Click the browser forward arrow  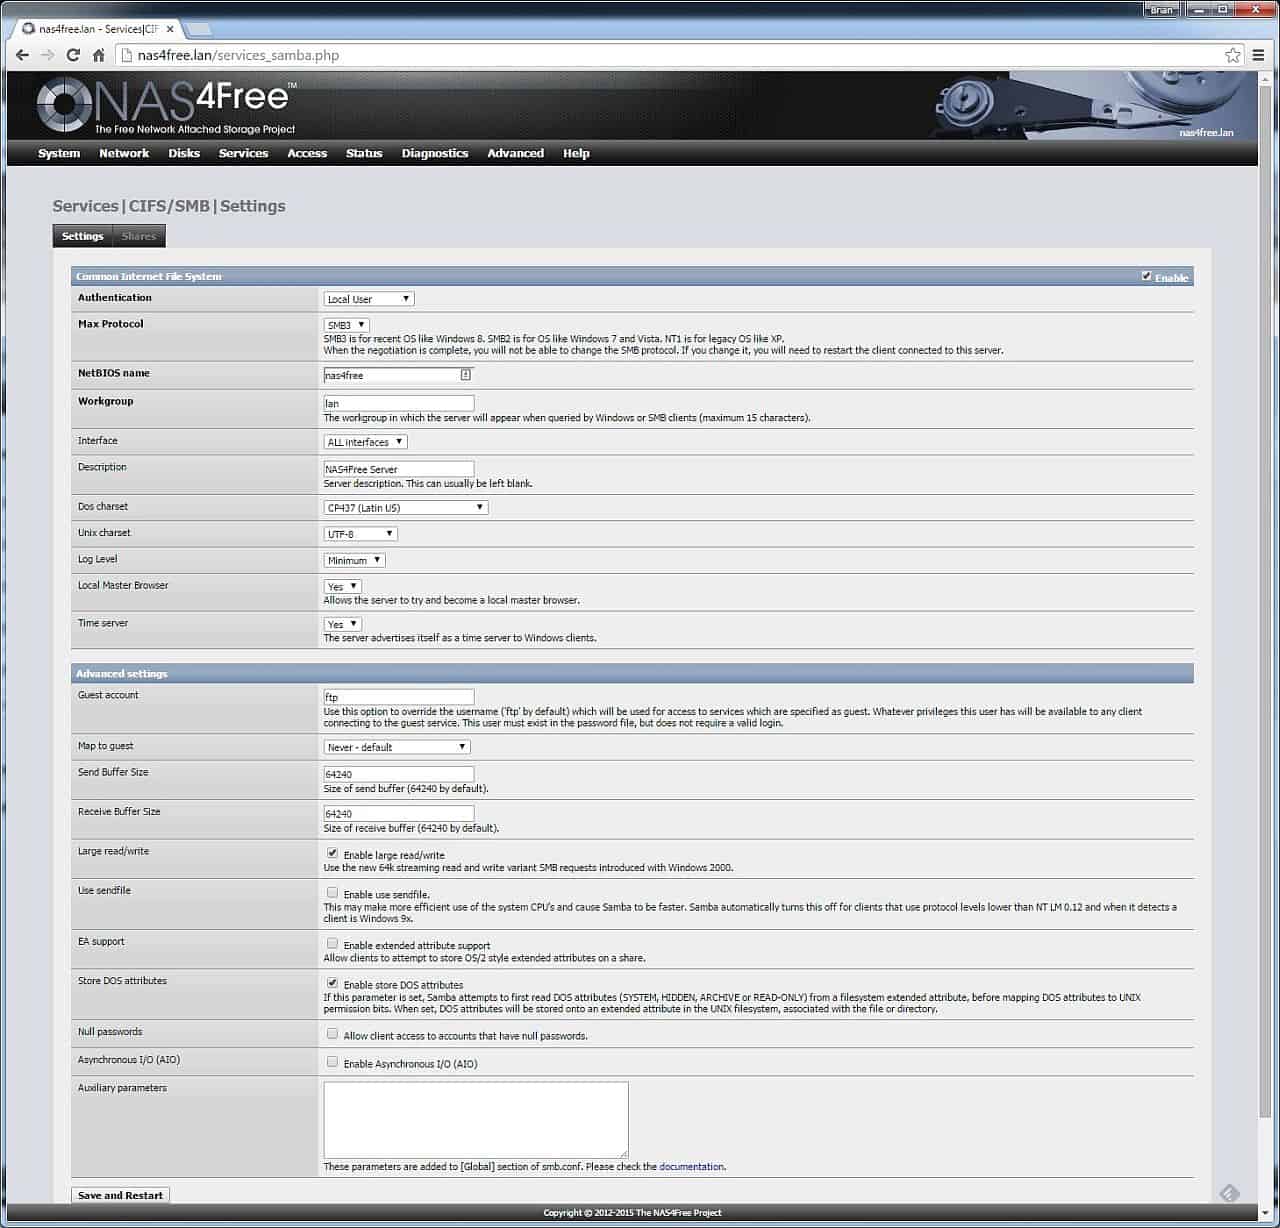click(x=48, y=55)
